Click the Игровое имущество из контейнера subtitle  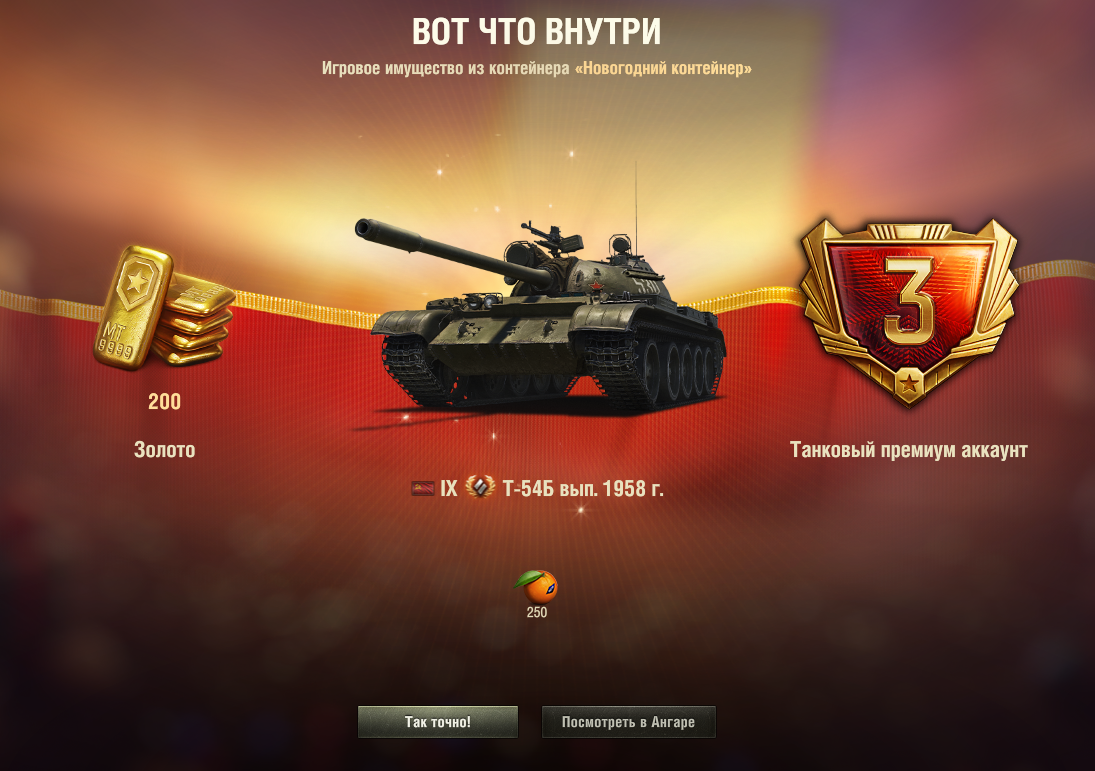click(x=446, y=68)
